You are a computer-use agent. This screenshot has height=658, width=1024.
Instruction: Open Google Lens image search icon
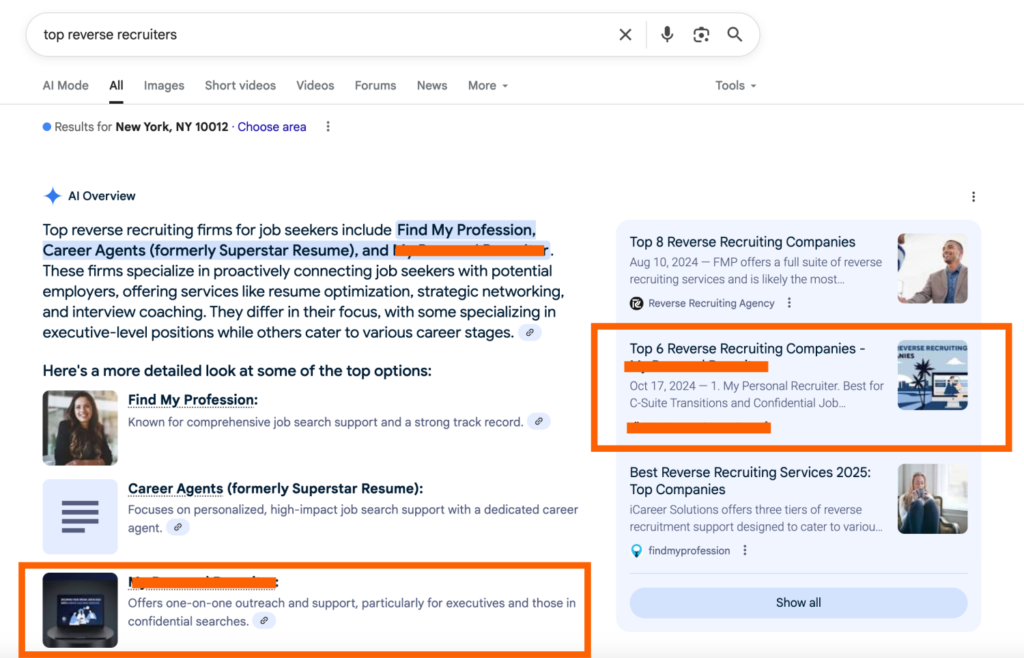coord(701,35)
